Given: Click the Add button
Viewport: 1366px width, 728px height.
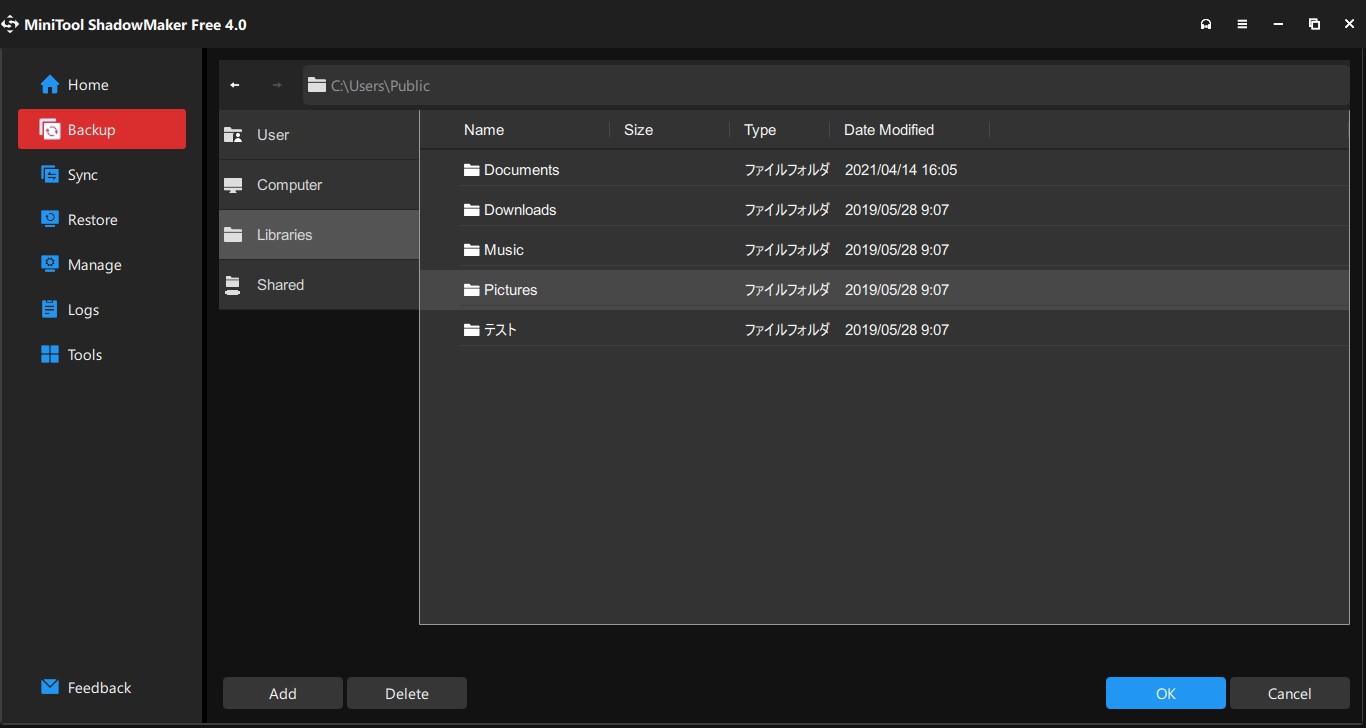Looking at the screenshot, I should (x=283, y=694).
